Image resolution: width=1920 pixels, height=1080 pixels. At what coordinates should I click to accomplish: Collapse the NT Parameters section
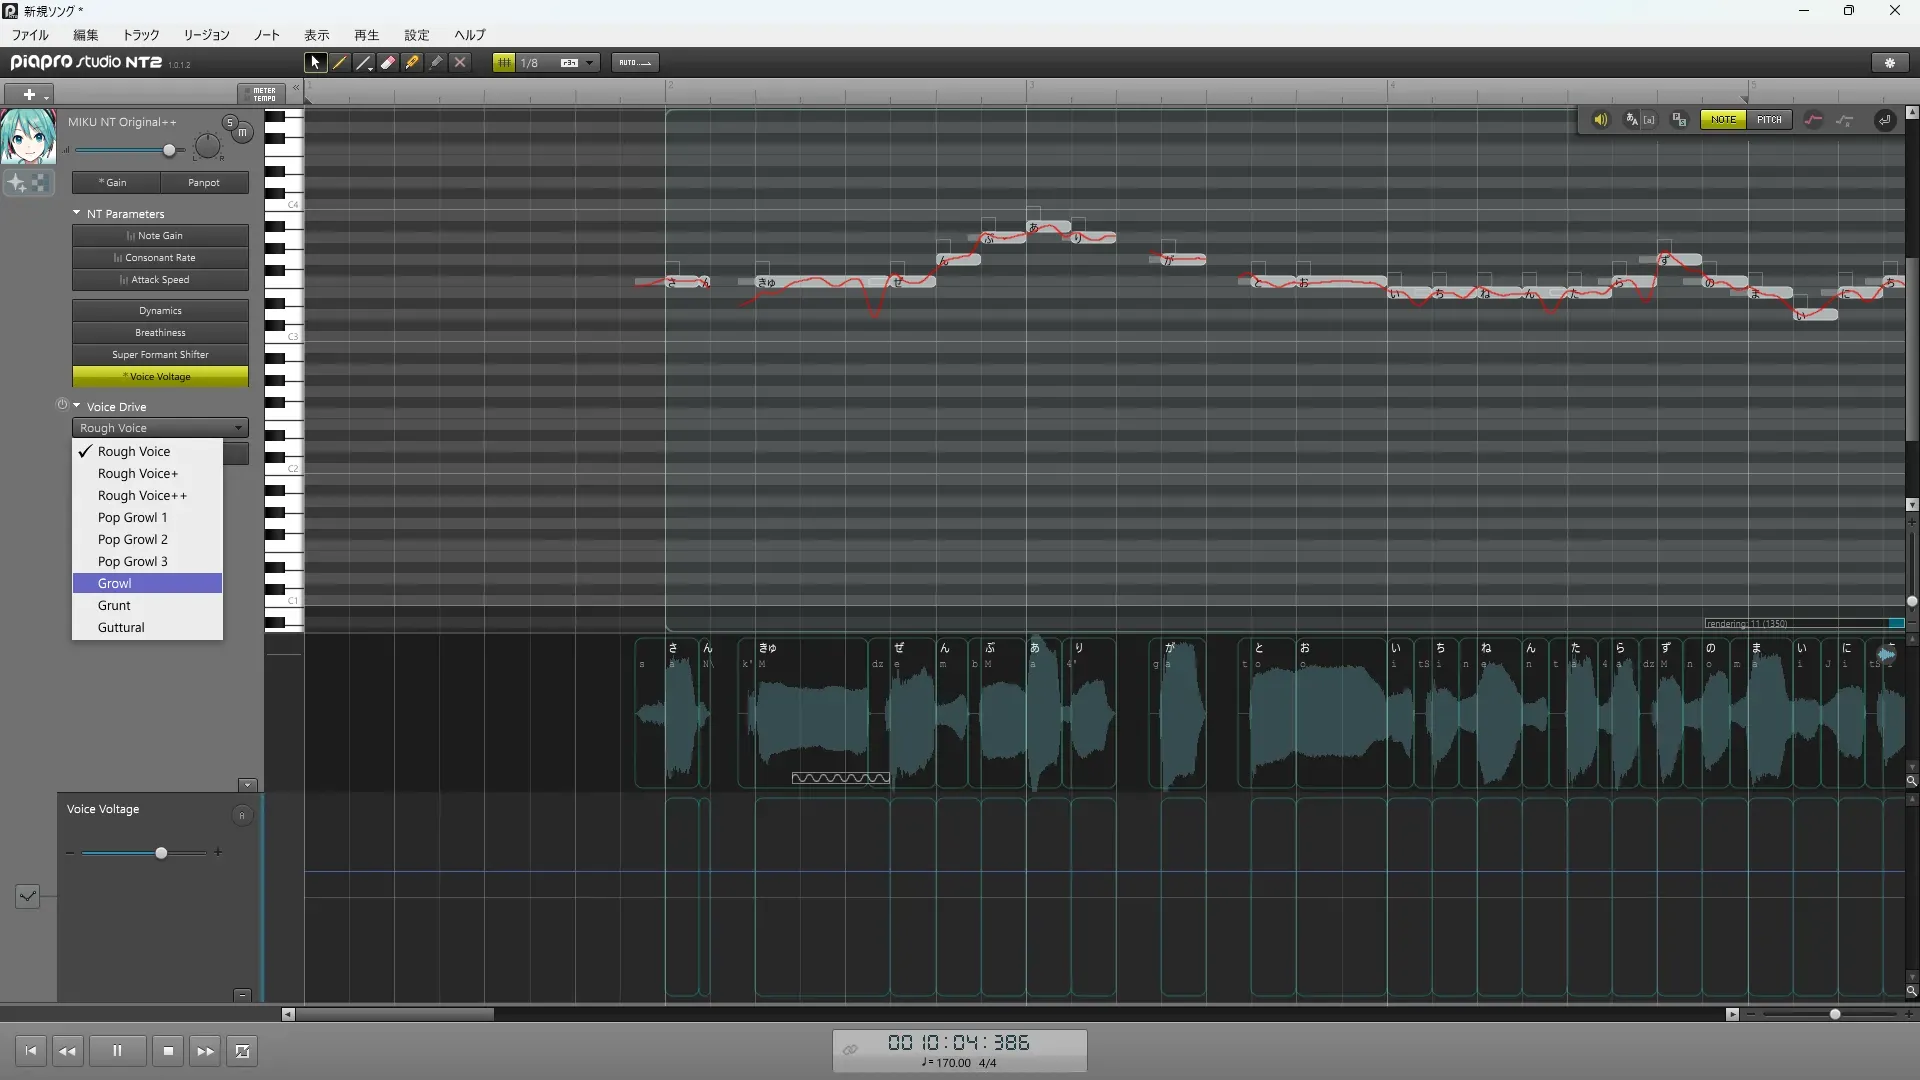point(77,213)
